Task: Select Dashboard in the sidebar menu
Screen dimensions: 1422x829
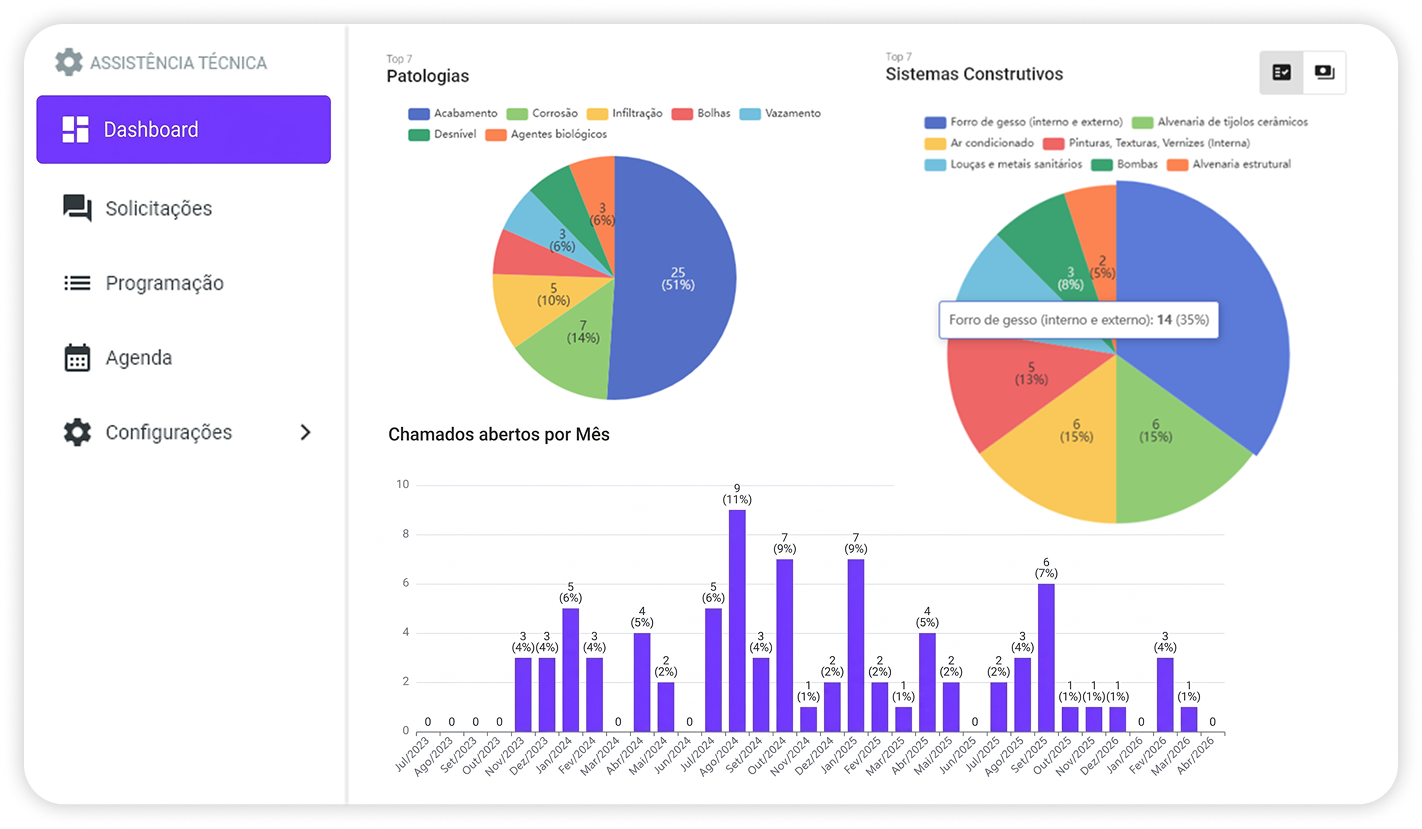Action: point(151,128)
